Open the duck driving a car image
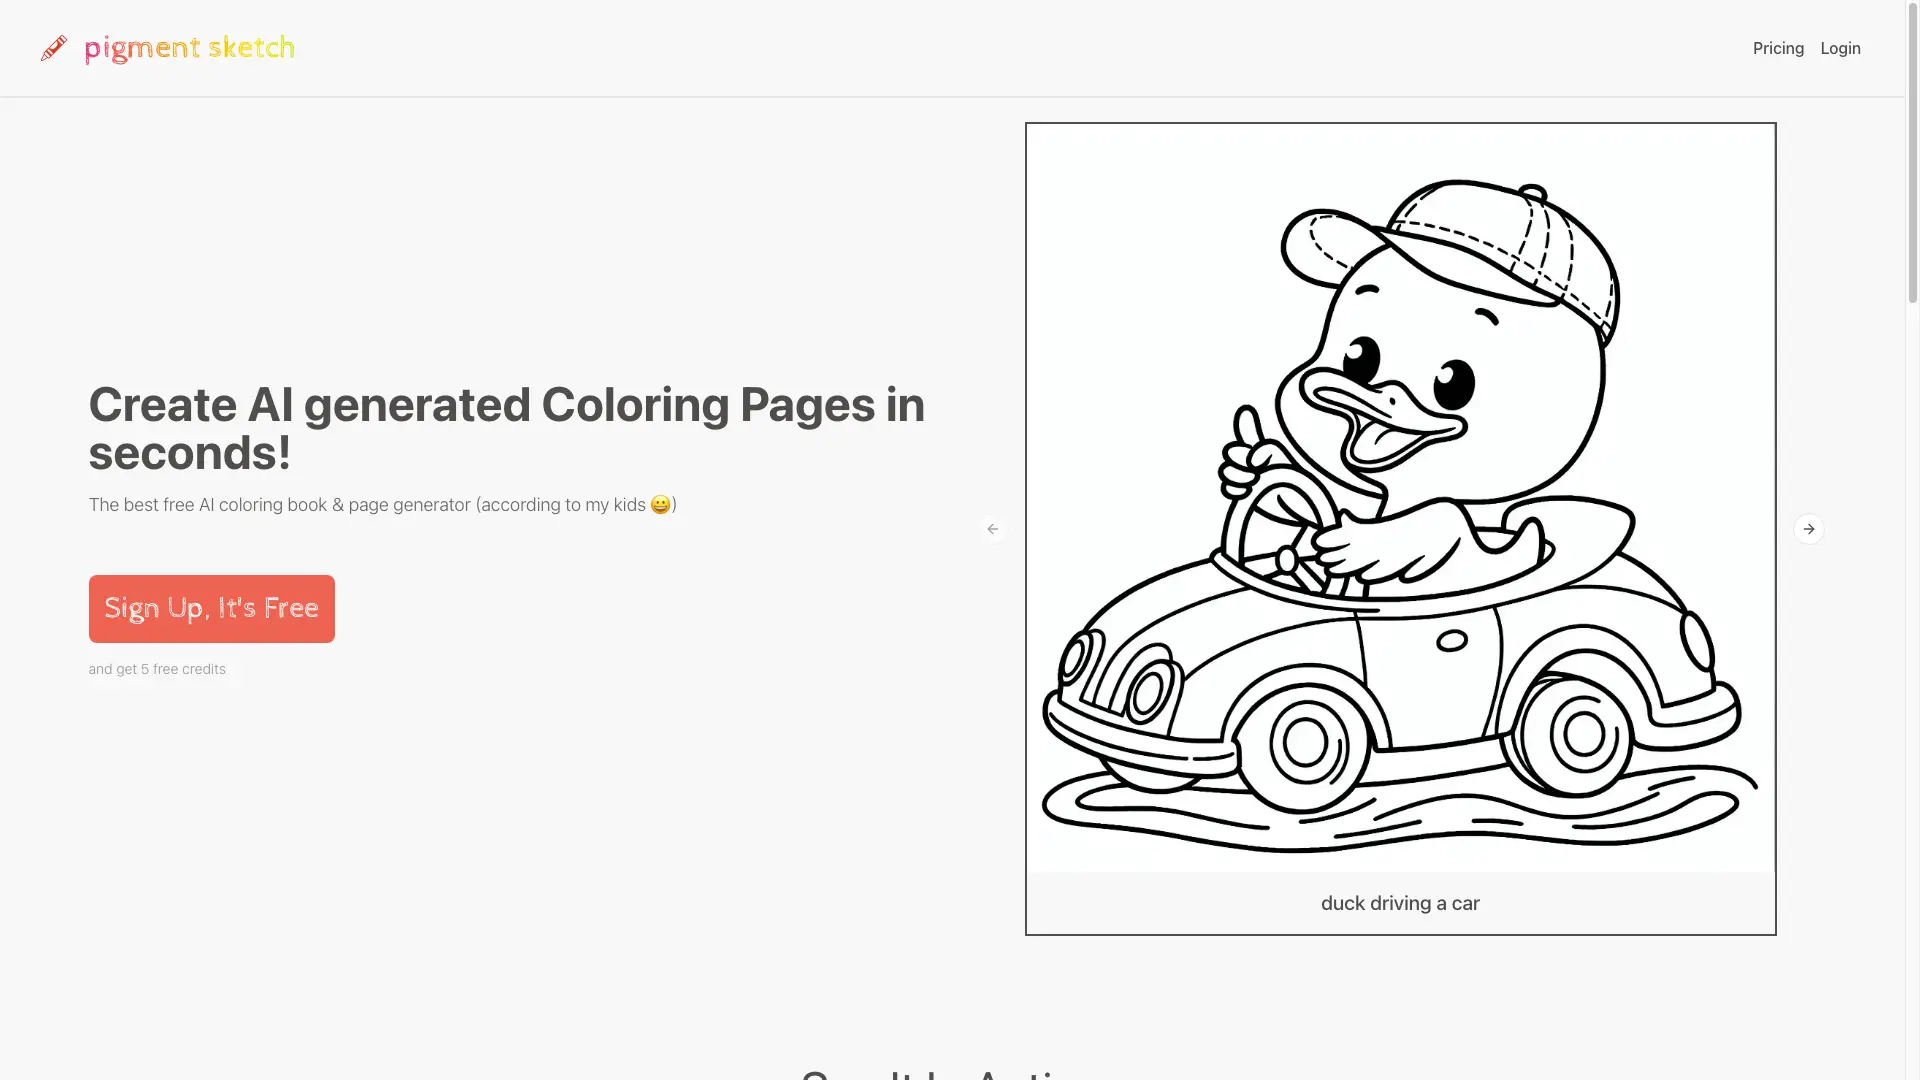1920x1080 pixels. (x=1400, y=498)
